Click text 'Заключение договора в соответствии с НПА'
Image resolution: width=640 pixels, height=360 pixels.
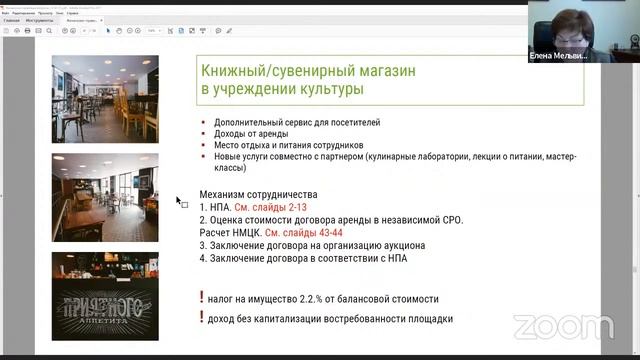coord(309,258)
